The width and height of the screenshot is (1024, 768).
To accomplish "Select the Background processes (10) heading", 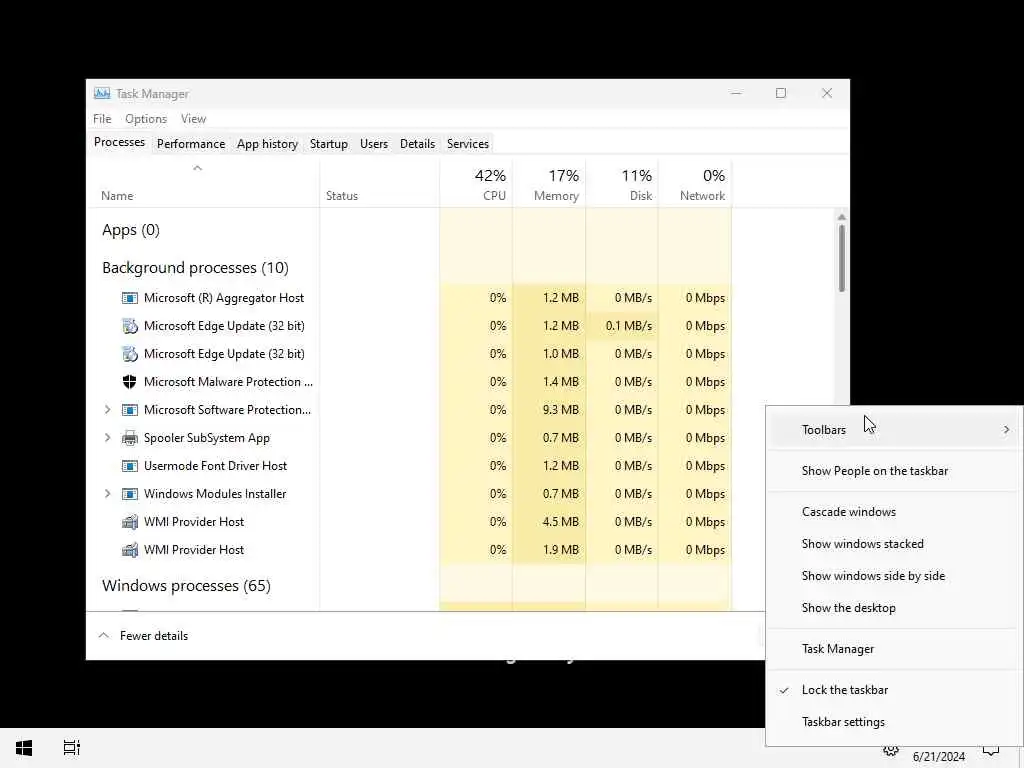I will coord(195,268).
